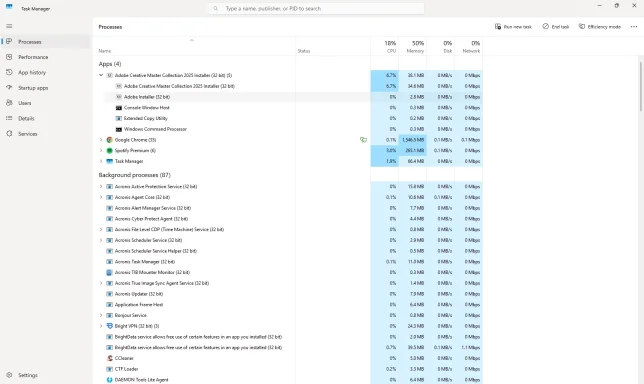This screenshot has height=384, width=644.
Task: Expand the Spotify Premium process group
Action: pos(101,150)
